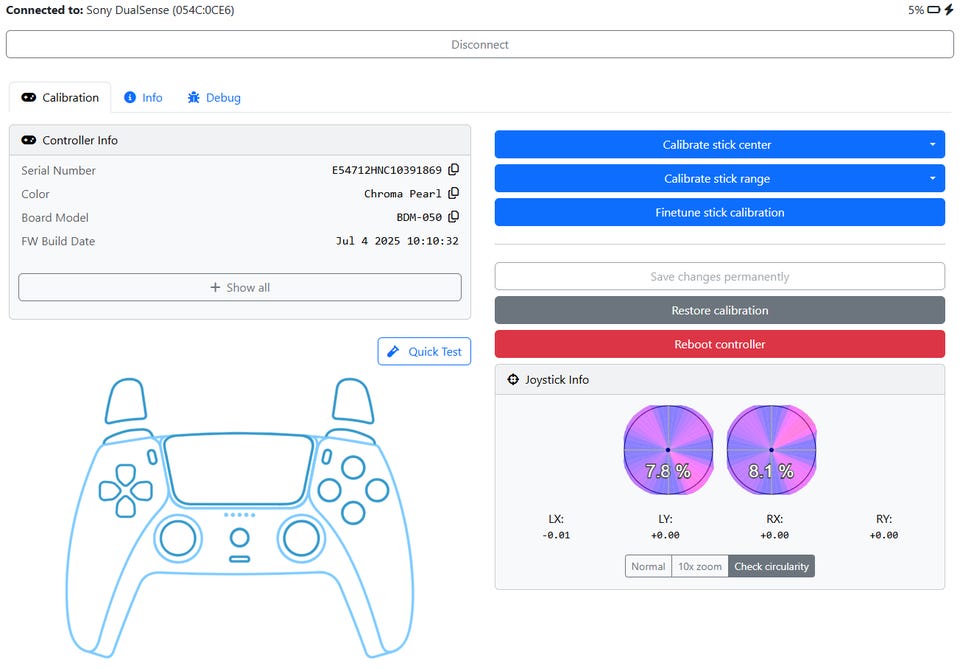
Task: Click the serial number E54712HNC10391869 text
Action: pos(387,170)
